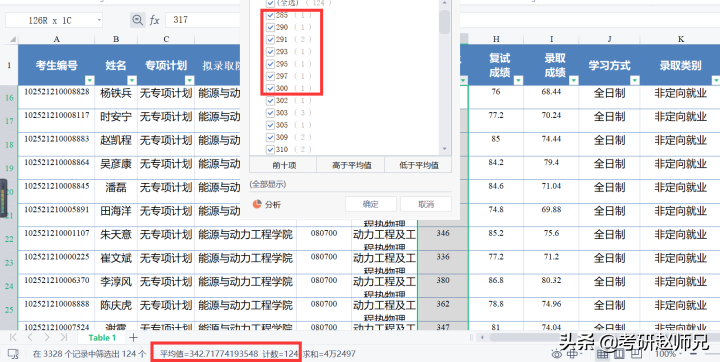This screenshot has width=720, height=362.
Task: Select column B header
Action: 116,39
